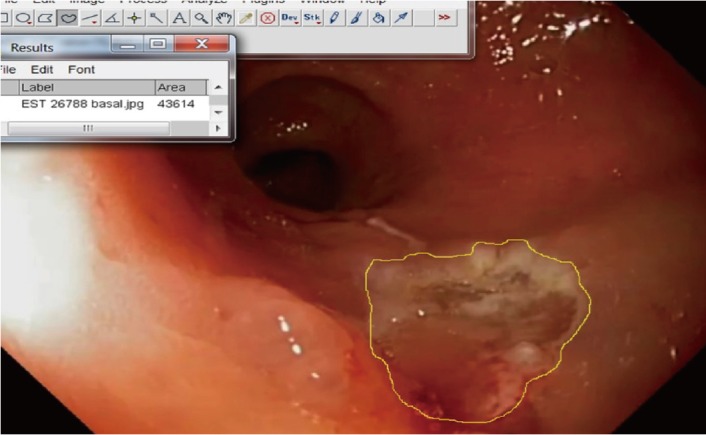
Task: Open the Edit menu in Results window
Action: pos(42,70)
